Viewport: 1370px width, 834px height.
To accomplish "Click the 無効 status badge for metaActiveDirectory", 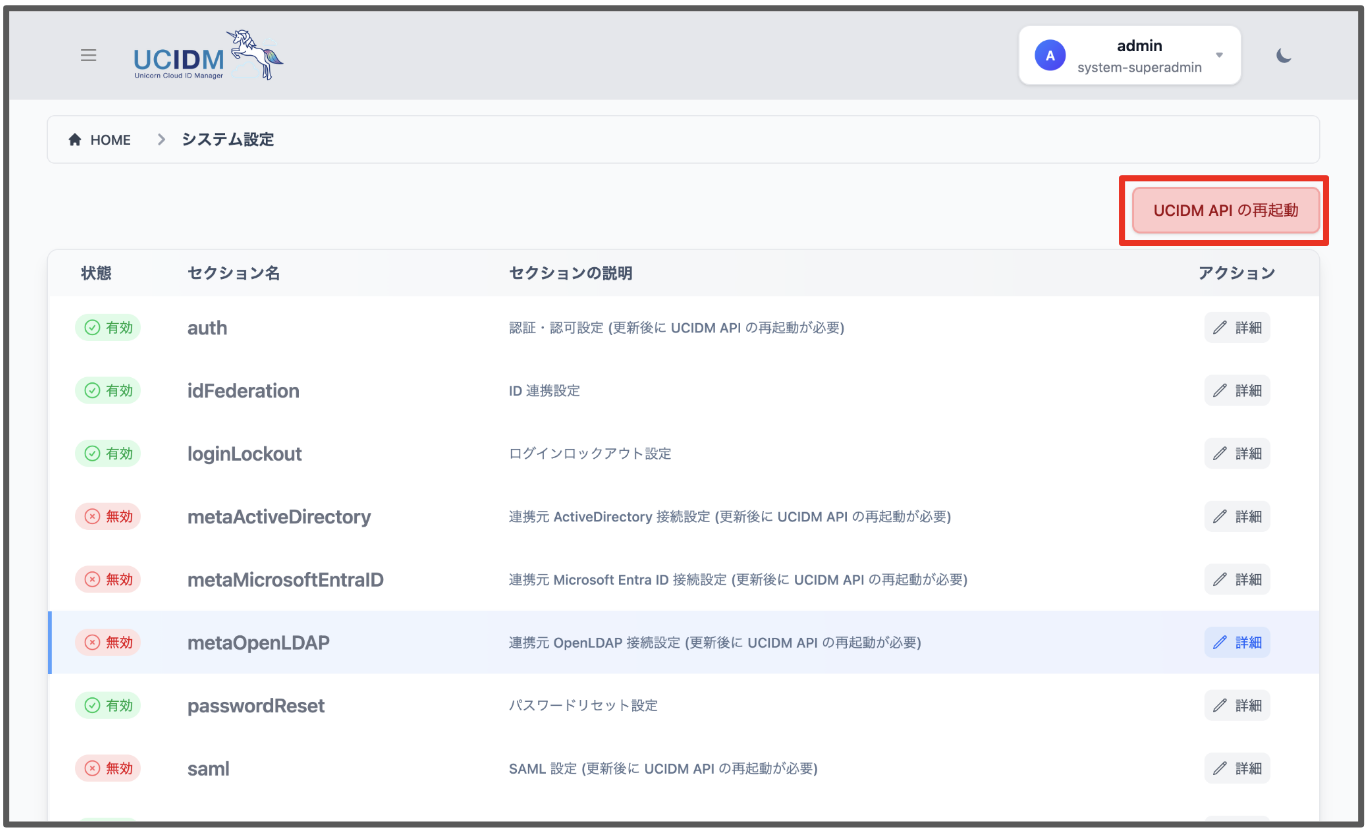I will (108, 517).
